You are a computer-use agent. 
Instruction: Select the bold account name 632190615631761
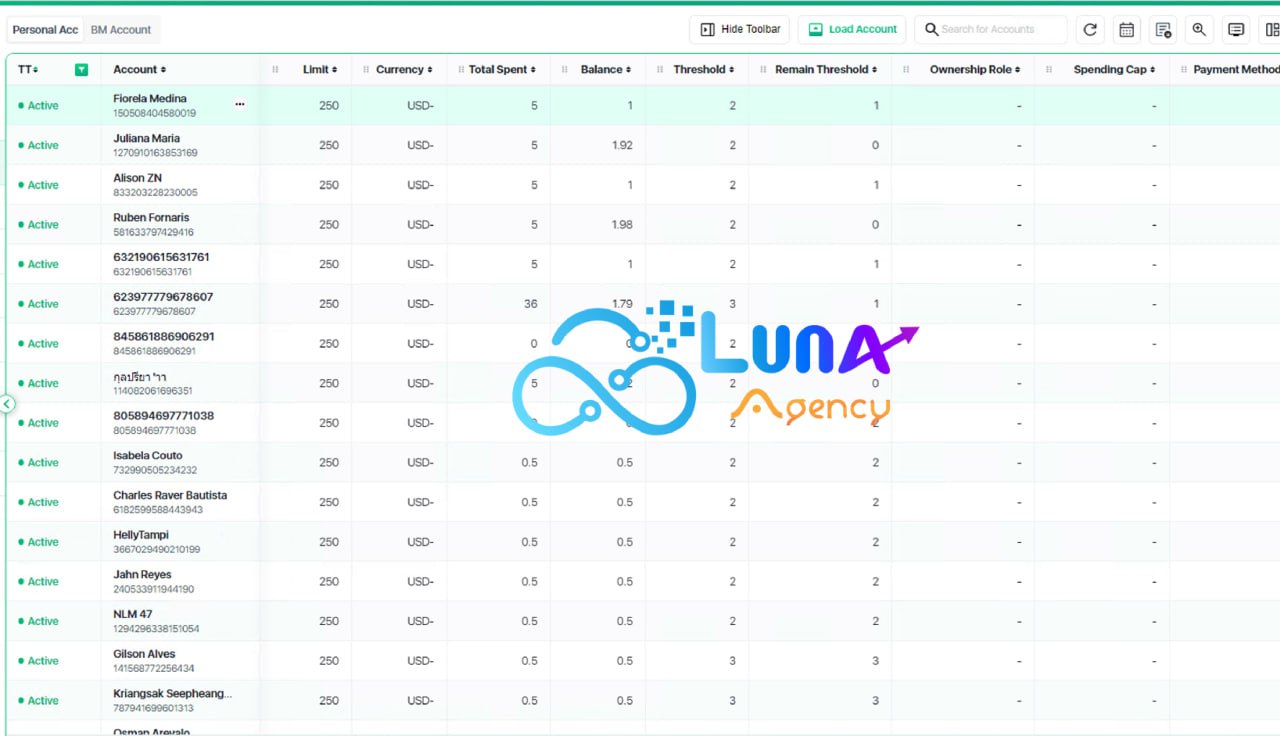(x=161, y=257)
